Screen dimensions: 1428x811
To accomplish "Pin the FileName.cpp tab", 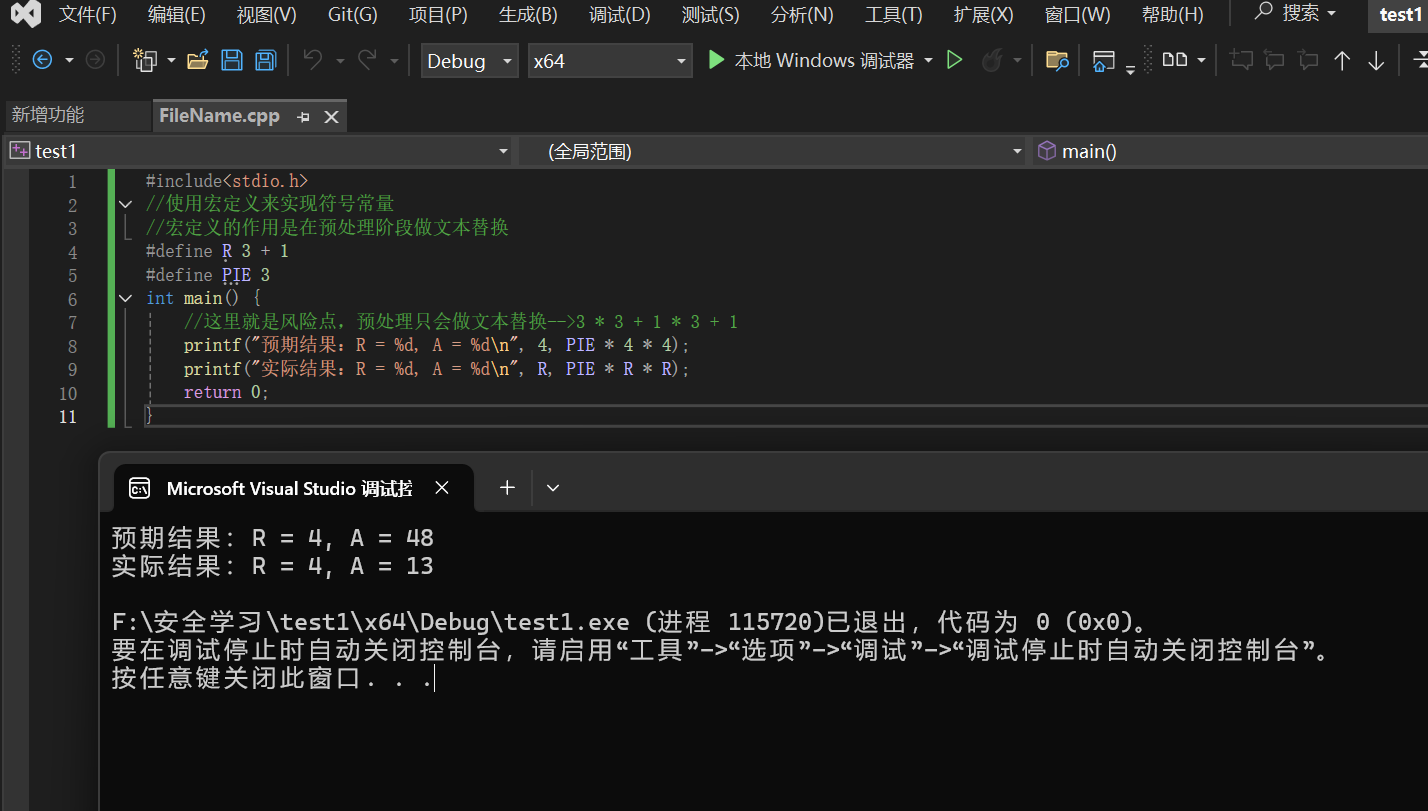I will pyautogui.click(x=303, y=117).
